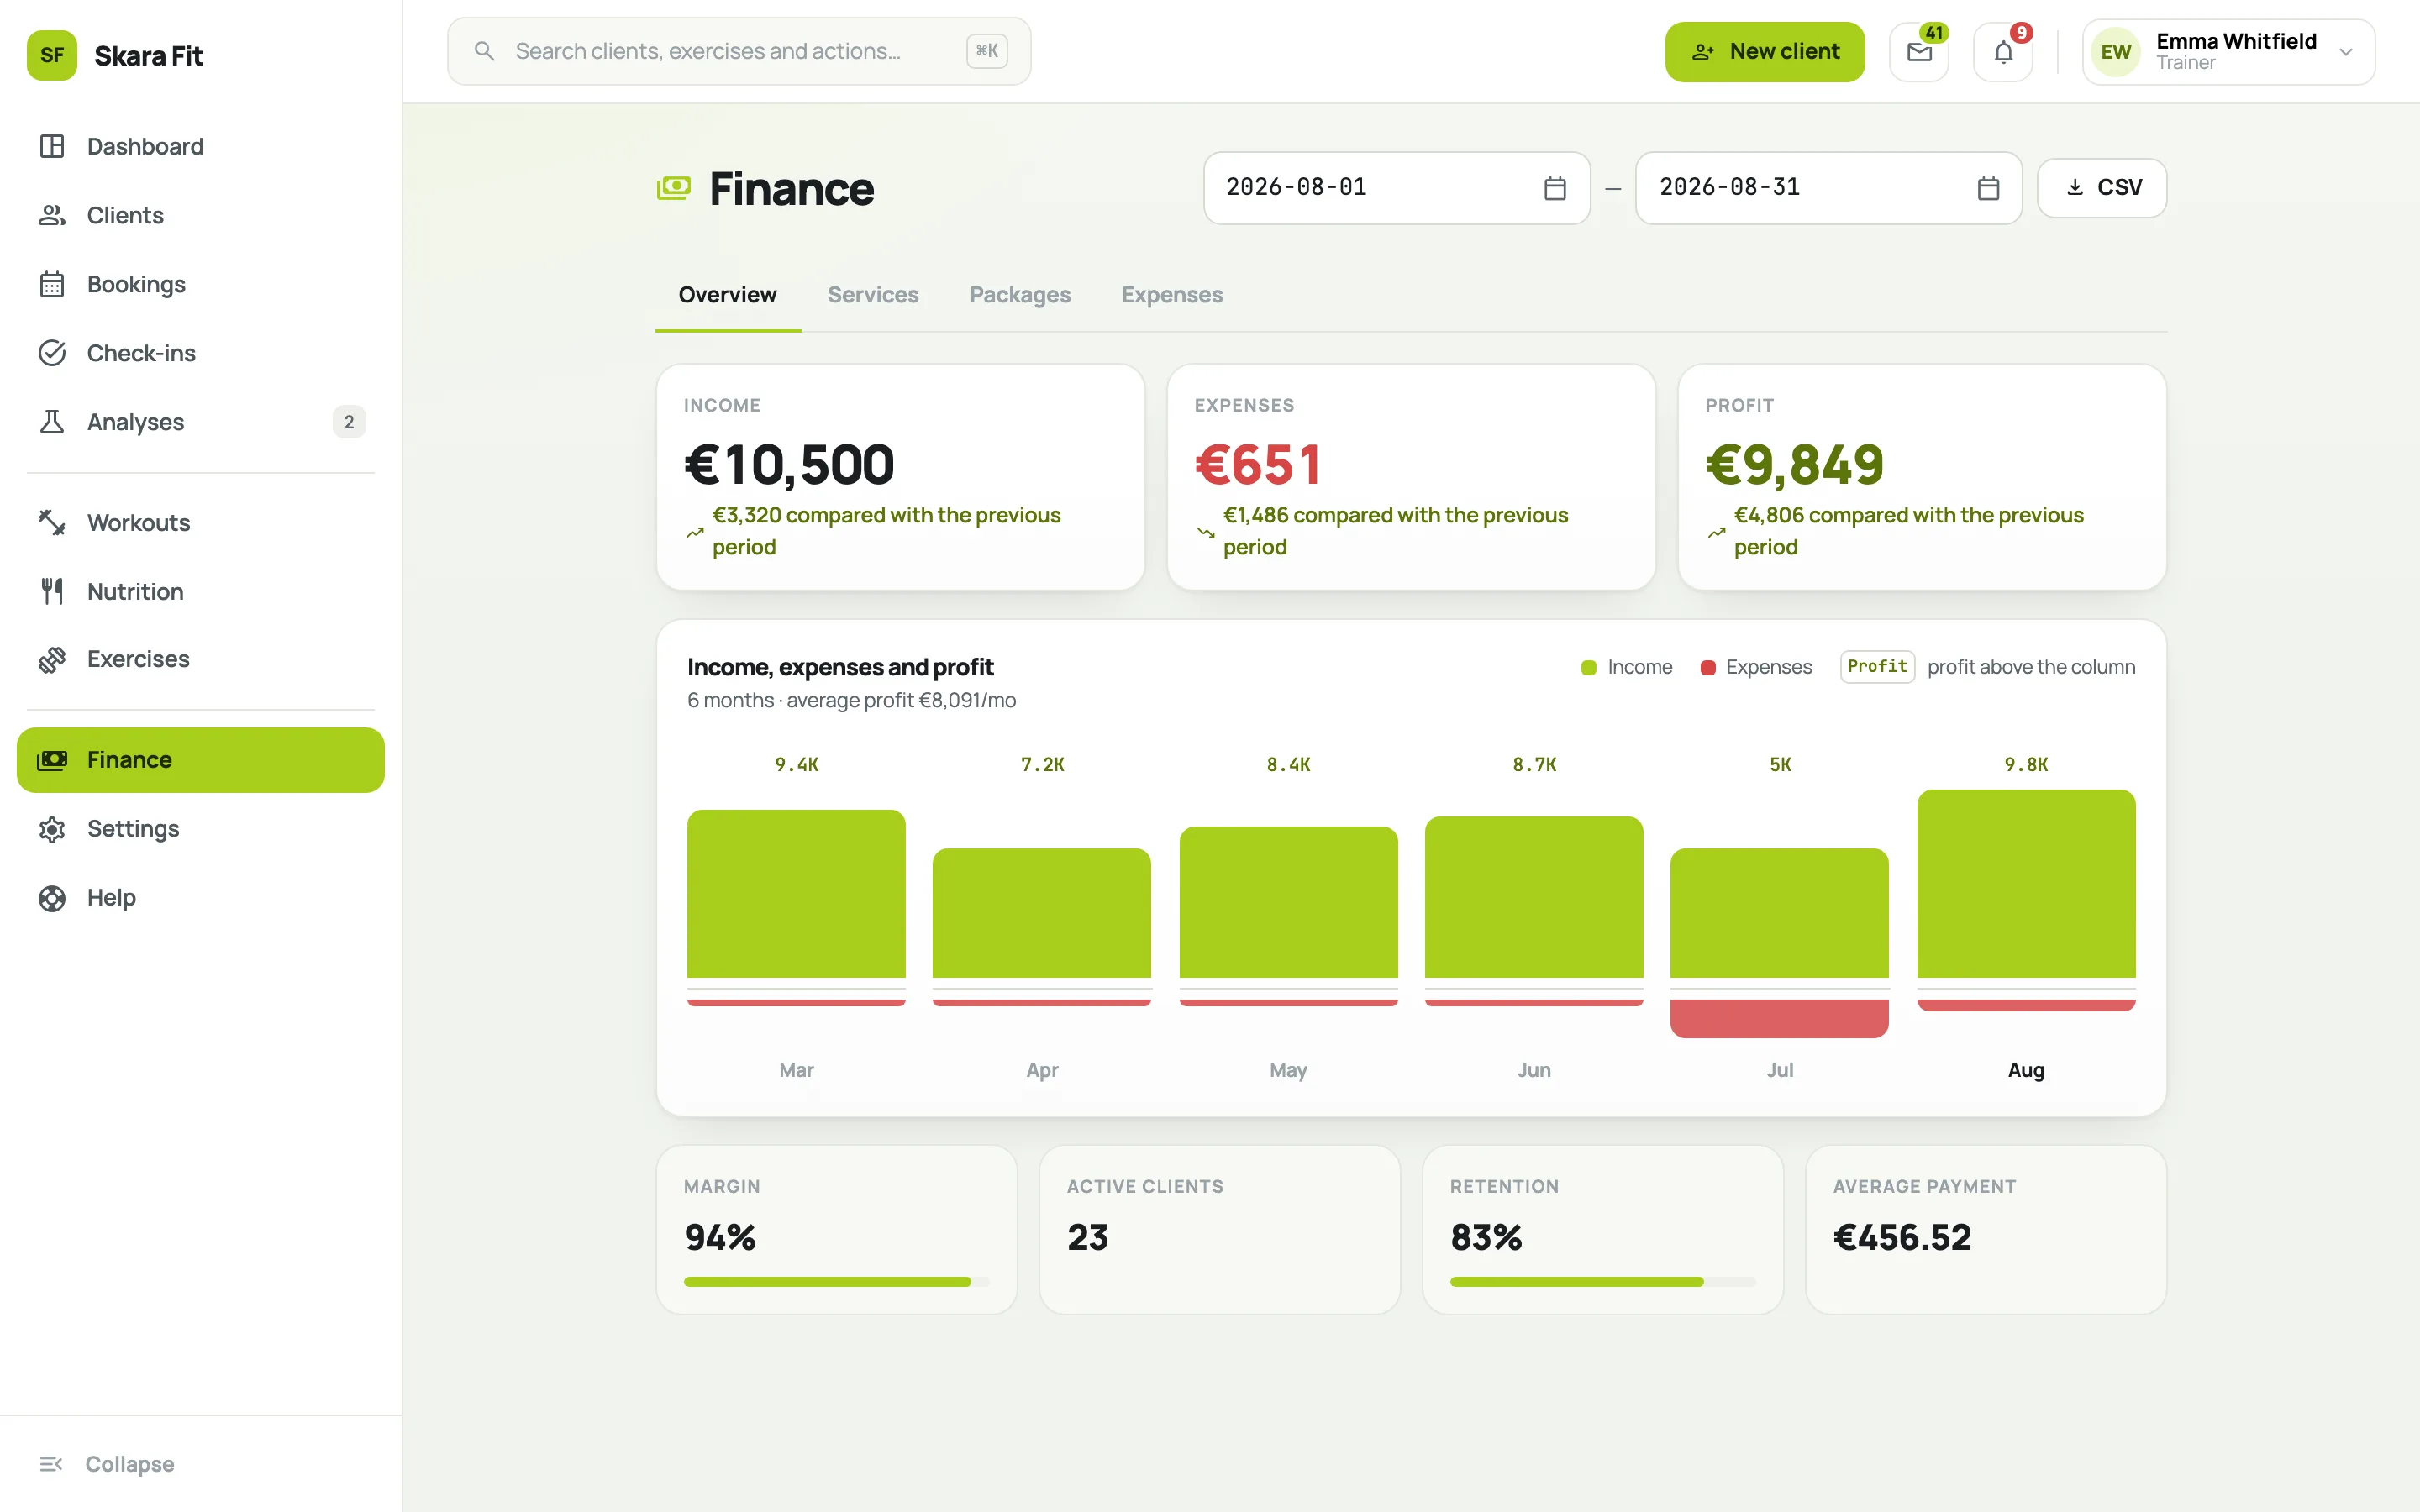Click the Expenses card €651 value
Screen dimensions: 2420x1512
pos(1258,465)
